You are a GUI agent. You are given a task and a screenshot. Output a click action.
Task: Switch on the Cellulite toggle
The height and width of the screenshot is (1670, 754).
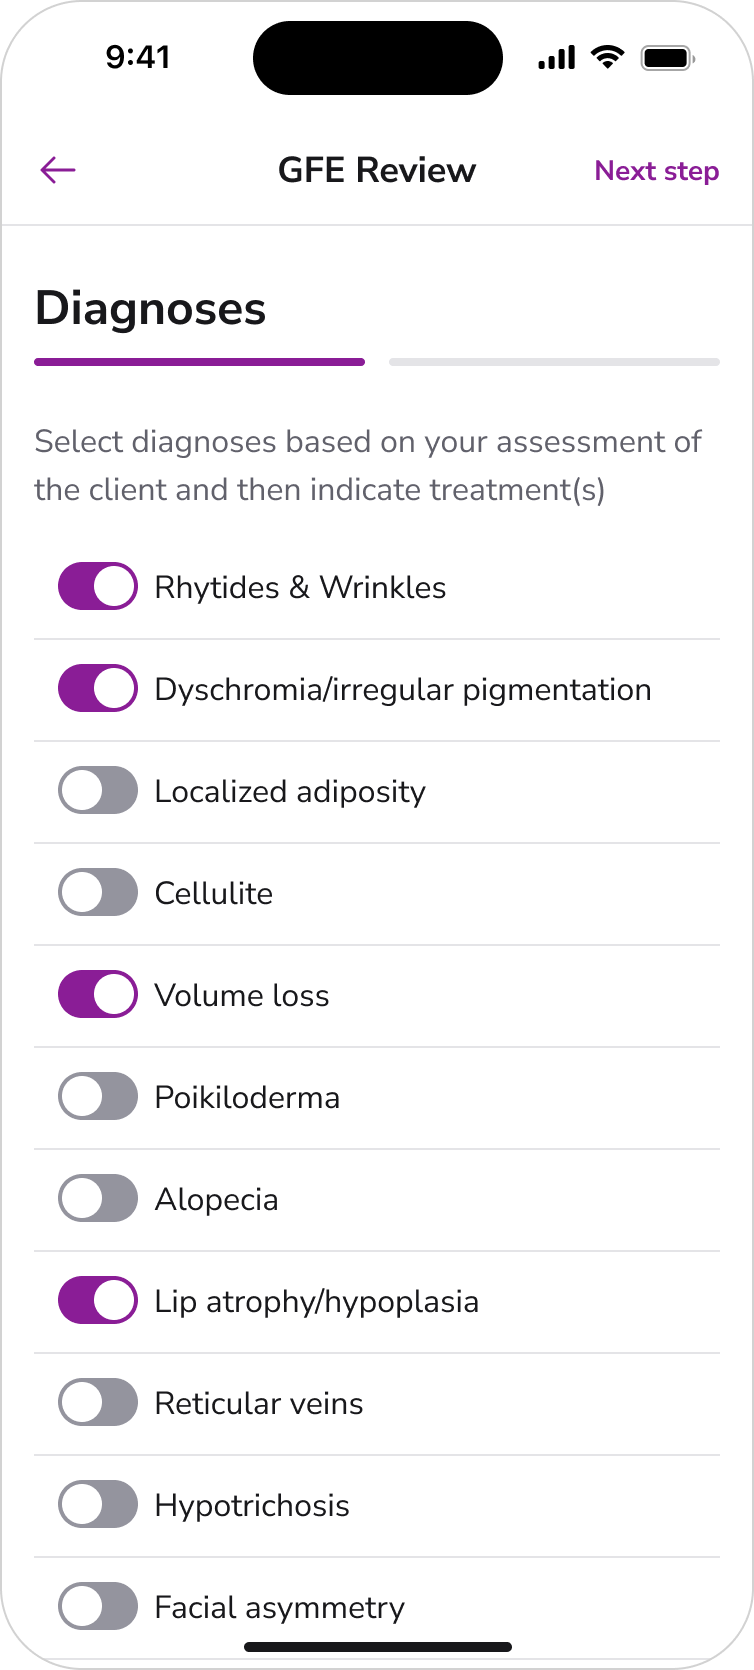pos(98,893)
